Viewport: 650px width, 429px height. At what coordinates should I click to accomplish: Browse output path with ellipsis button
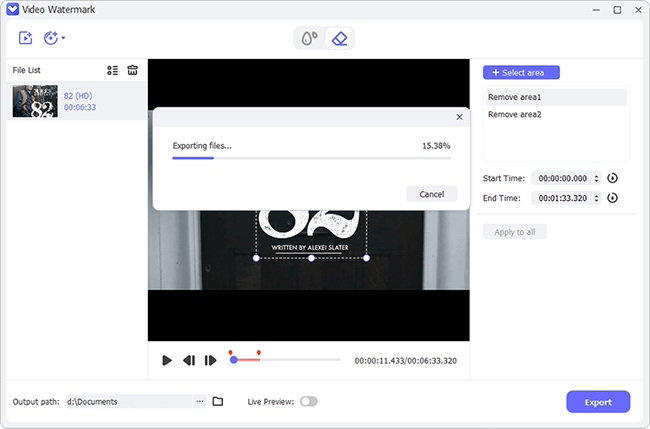(200, 402)
